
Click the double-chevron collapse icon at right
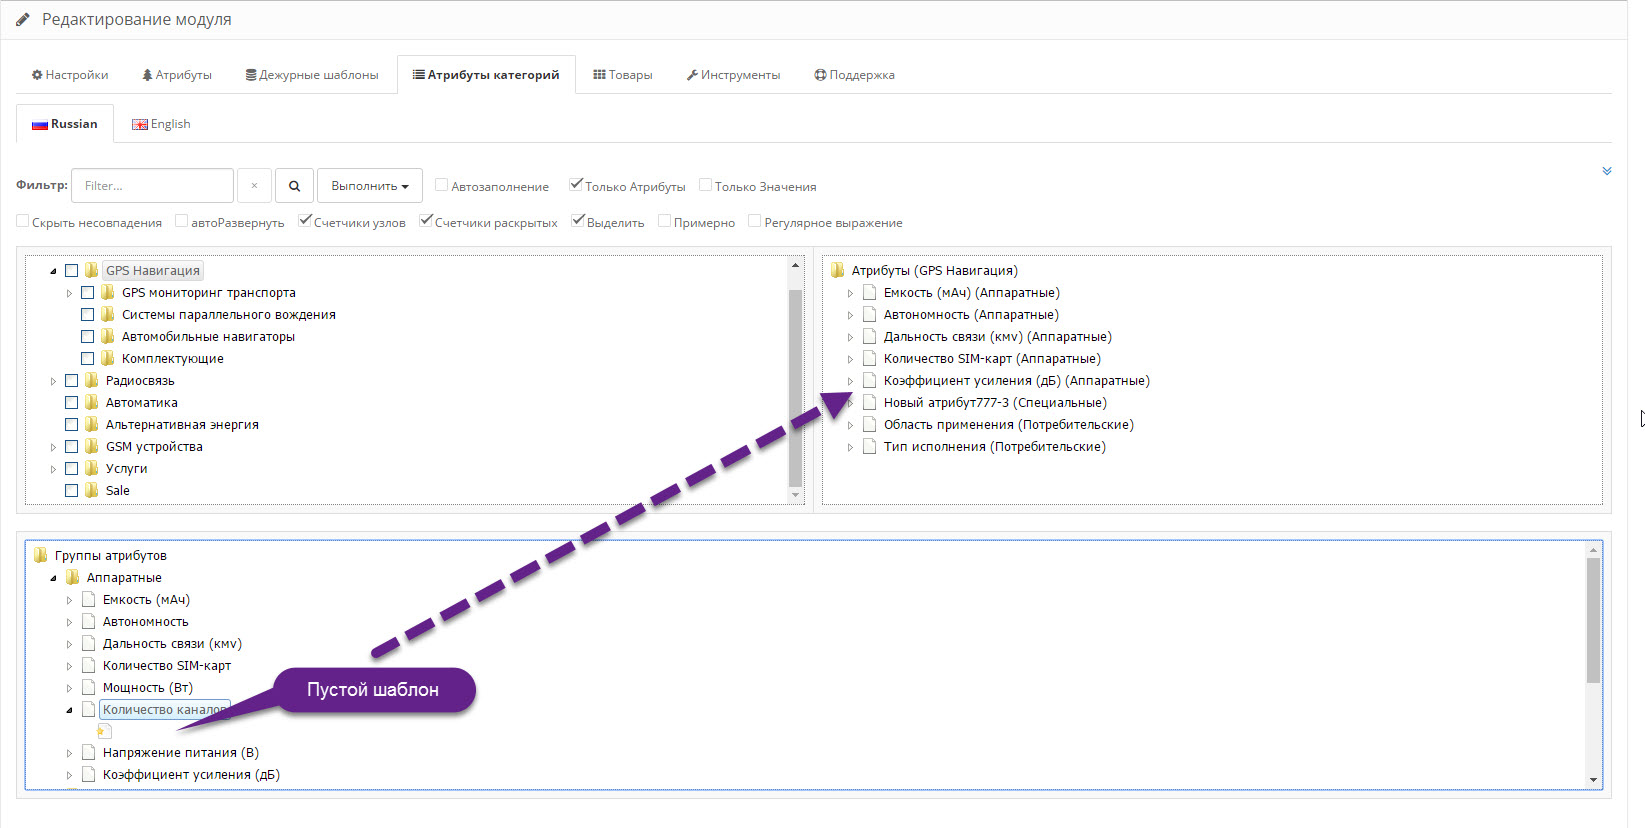[1606, 171]
